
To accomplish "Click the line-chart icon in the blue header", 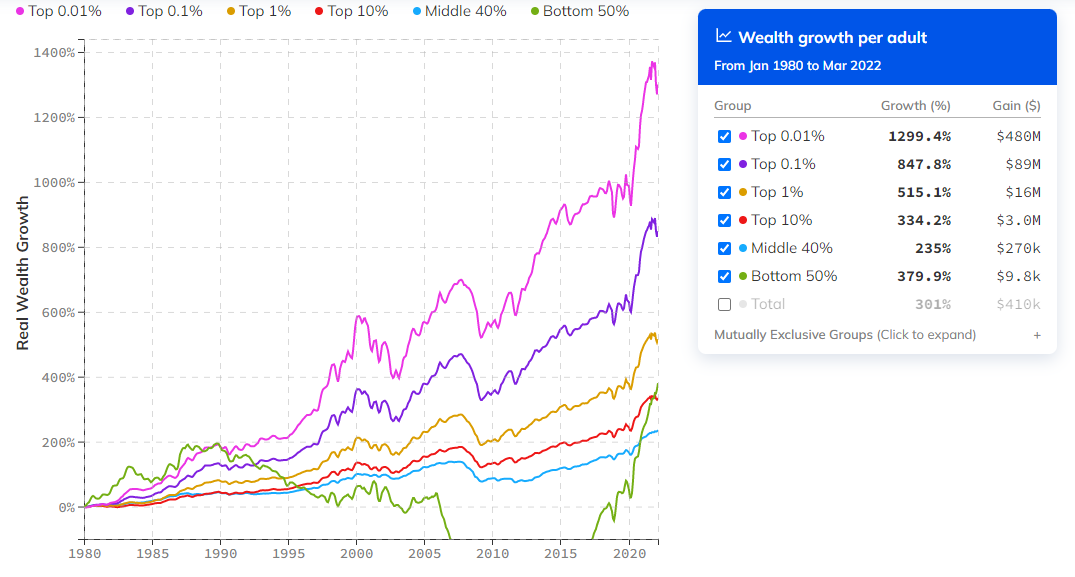I will 723,37.
